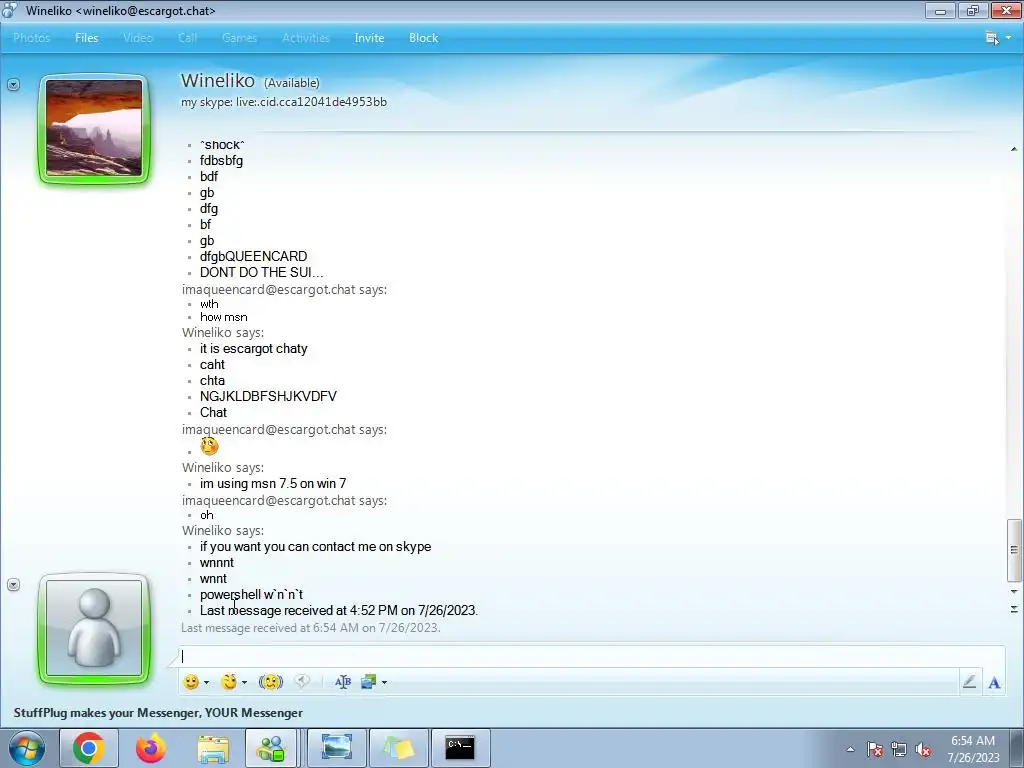This screenshot has width=1024, height=768.
Task: Click the scrollbar up arrow
Action: tap(1014, 150)
